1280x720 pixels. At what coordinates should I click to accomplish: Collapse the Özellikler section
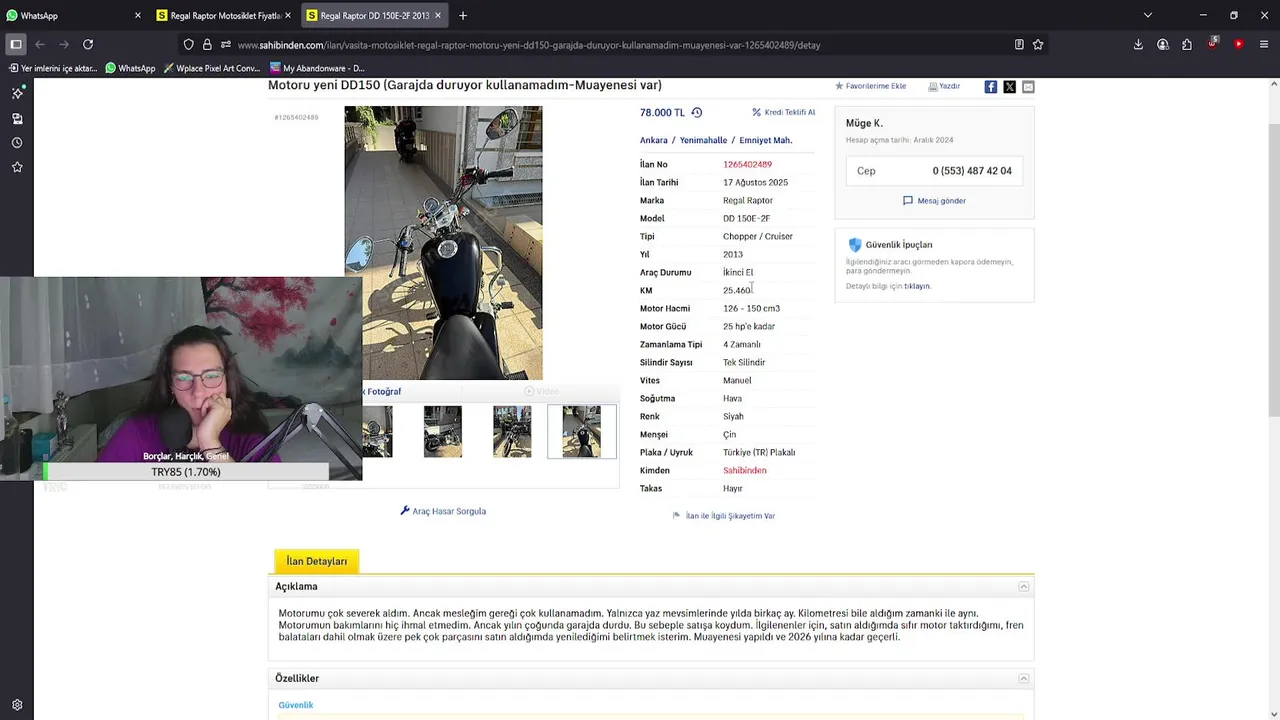tap(1023, 679)
